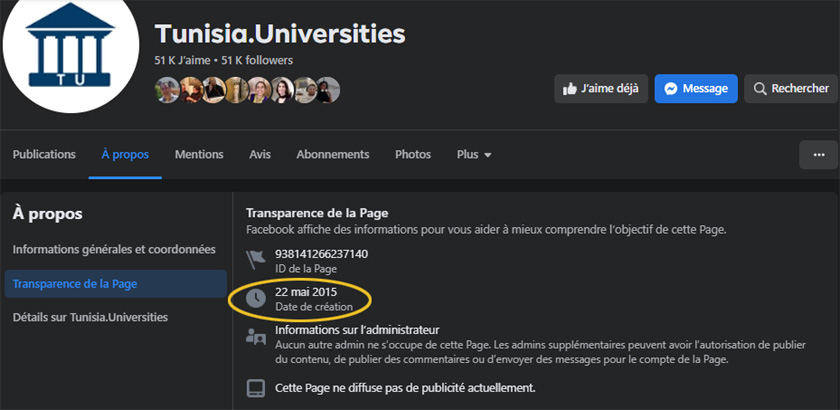Expand the Plus dropdown menu
This screenshot has height=410, width=840.
tap(474, 155)
